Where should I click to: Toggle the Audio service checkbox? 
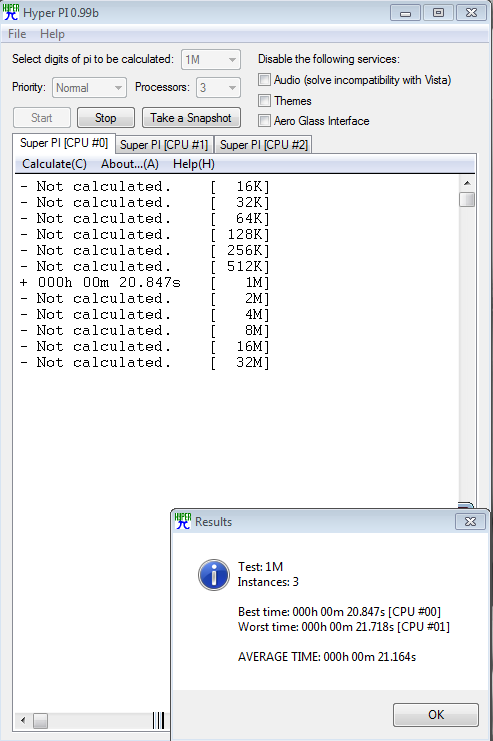pos(265,79)
